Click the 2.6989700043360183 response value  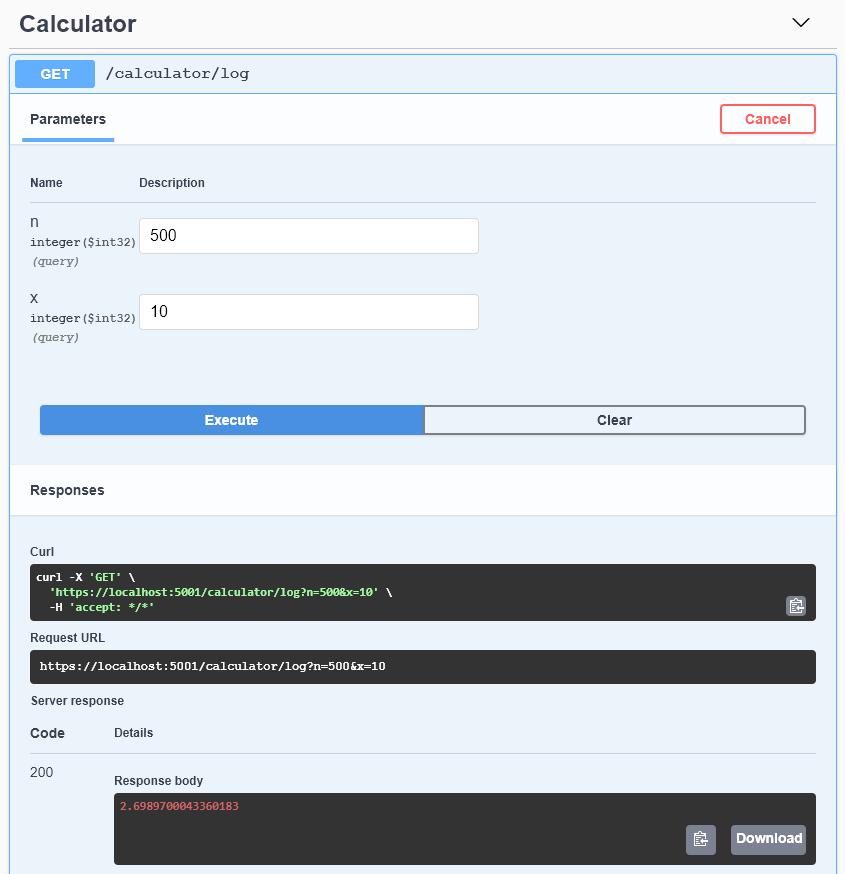coord(179,806)
